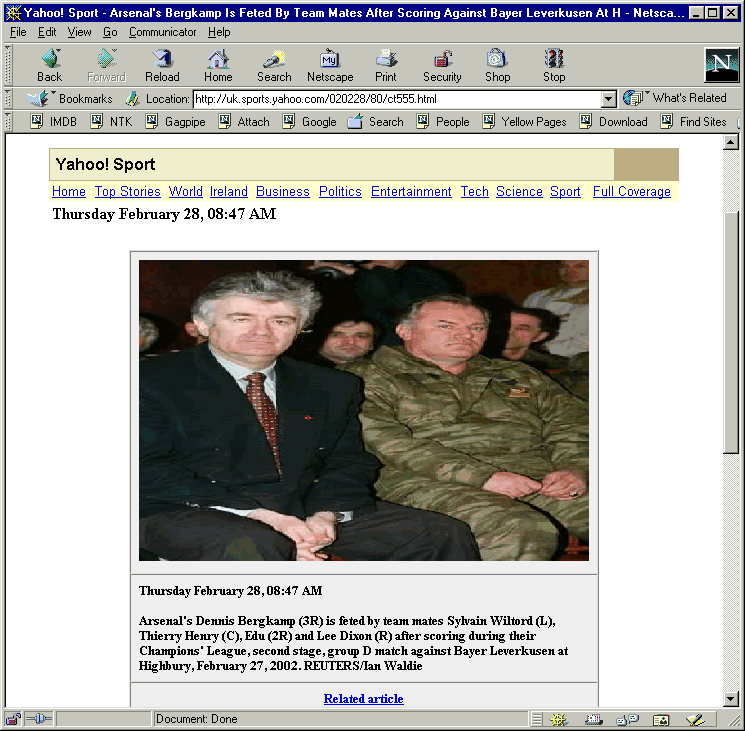Click the vertical scrollbar thumb
Viewport: 745px width, 731px height.
pyautogui.click(x=731, y=332)
